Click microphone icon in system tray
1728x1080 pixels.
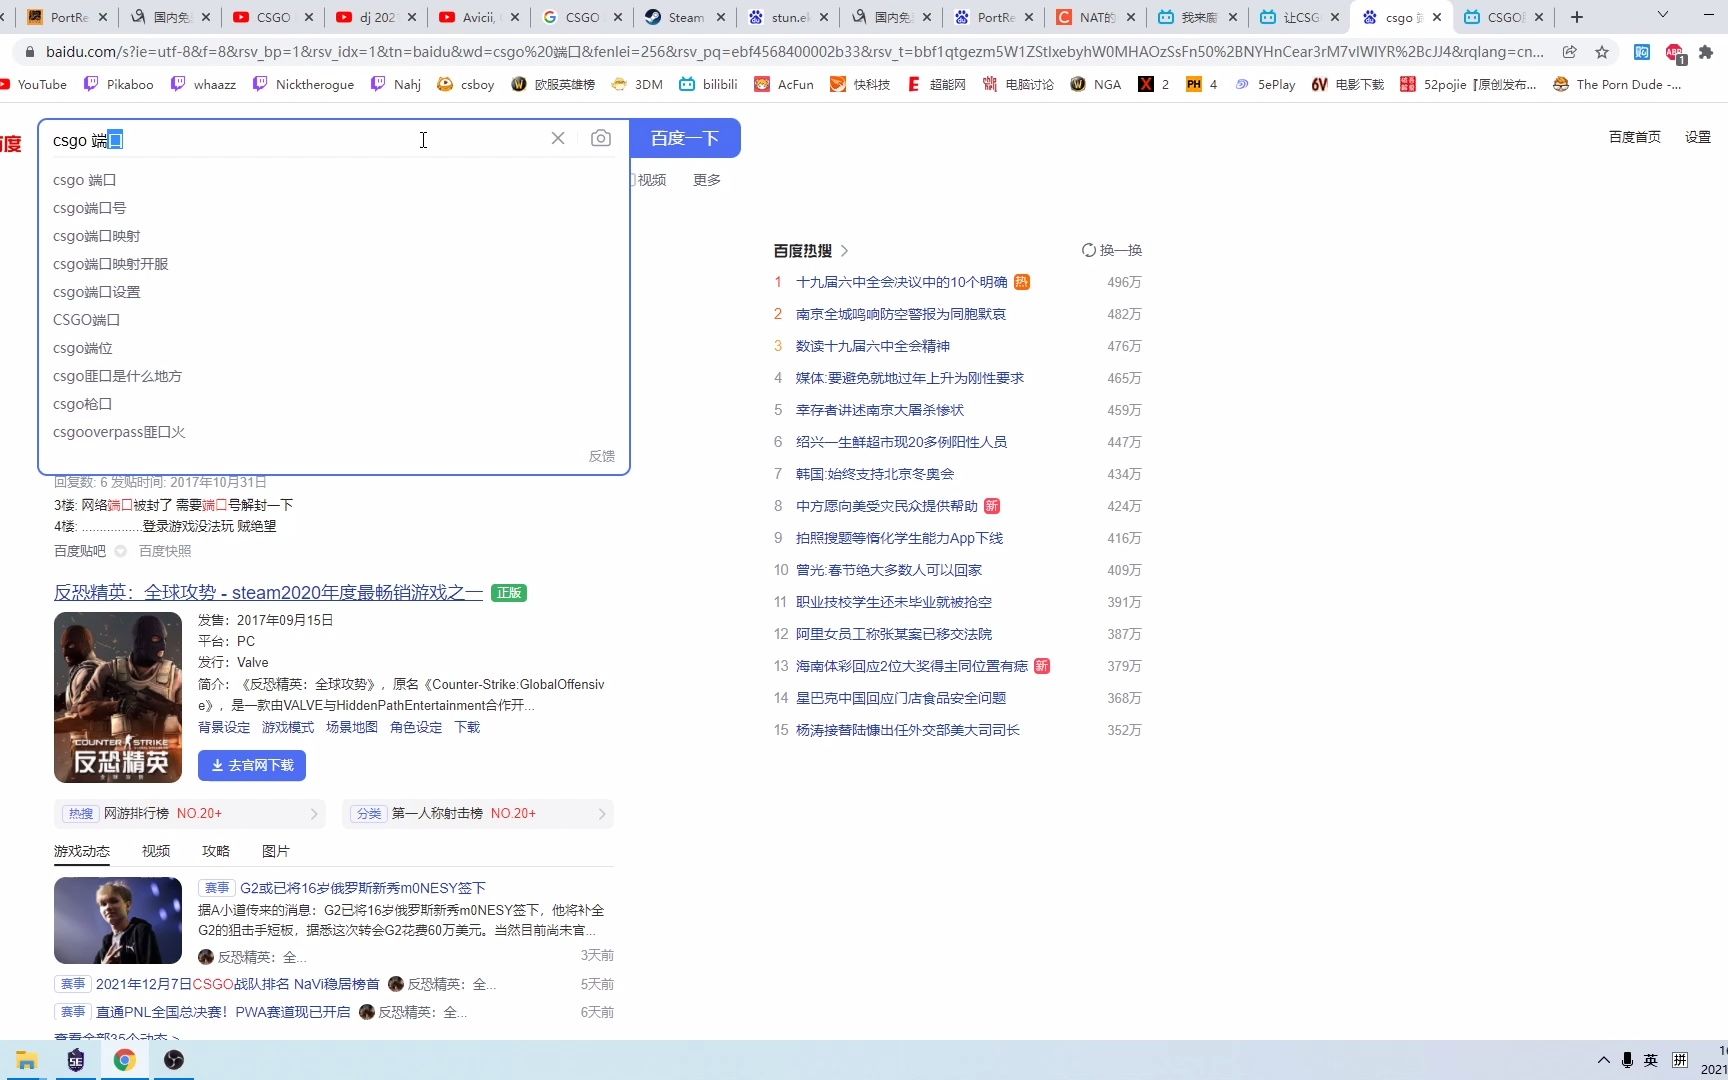click(1627, 1060)
